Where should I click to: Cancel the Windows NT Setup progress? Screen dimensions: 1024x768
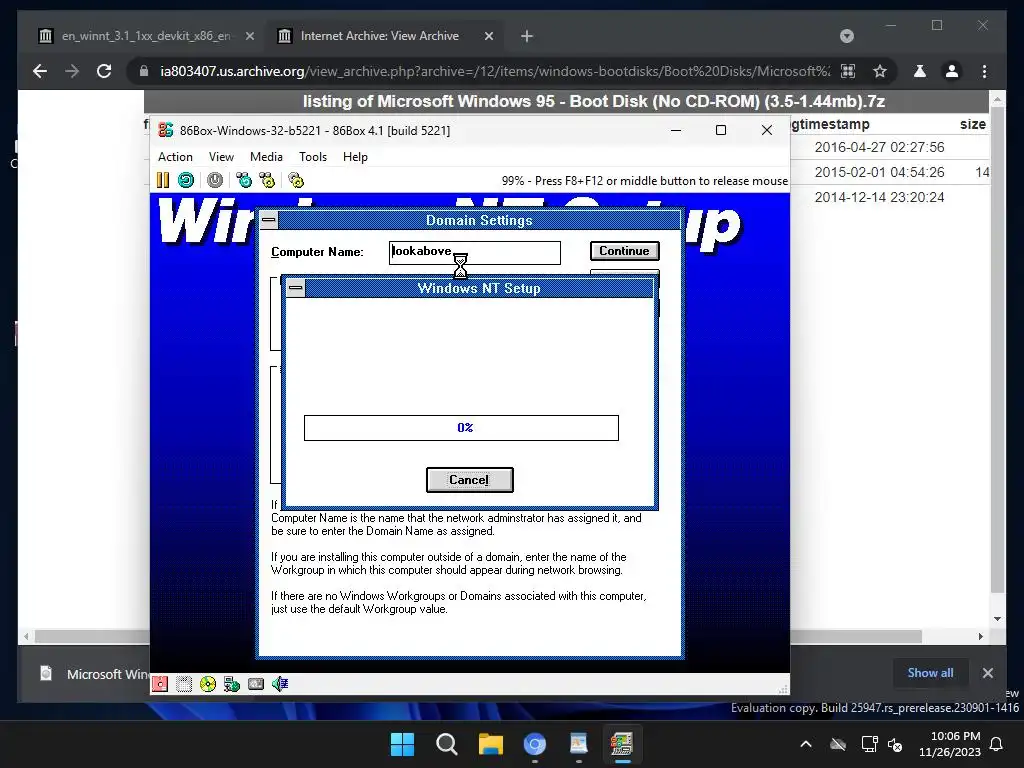point(470,480)
